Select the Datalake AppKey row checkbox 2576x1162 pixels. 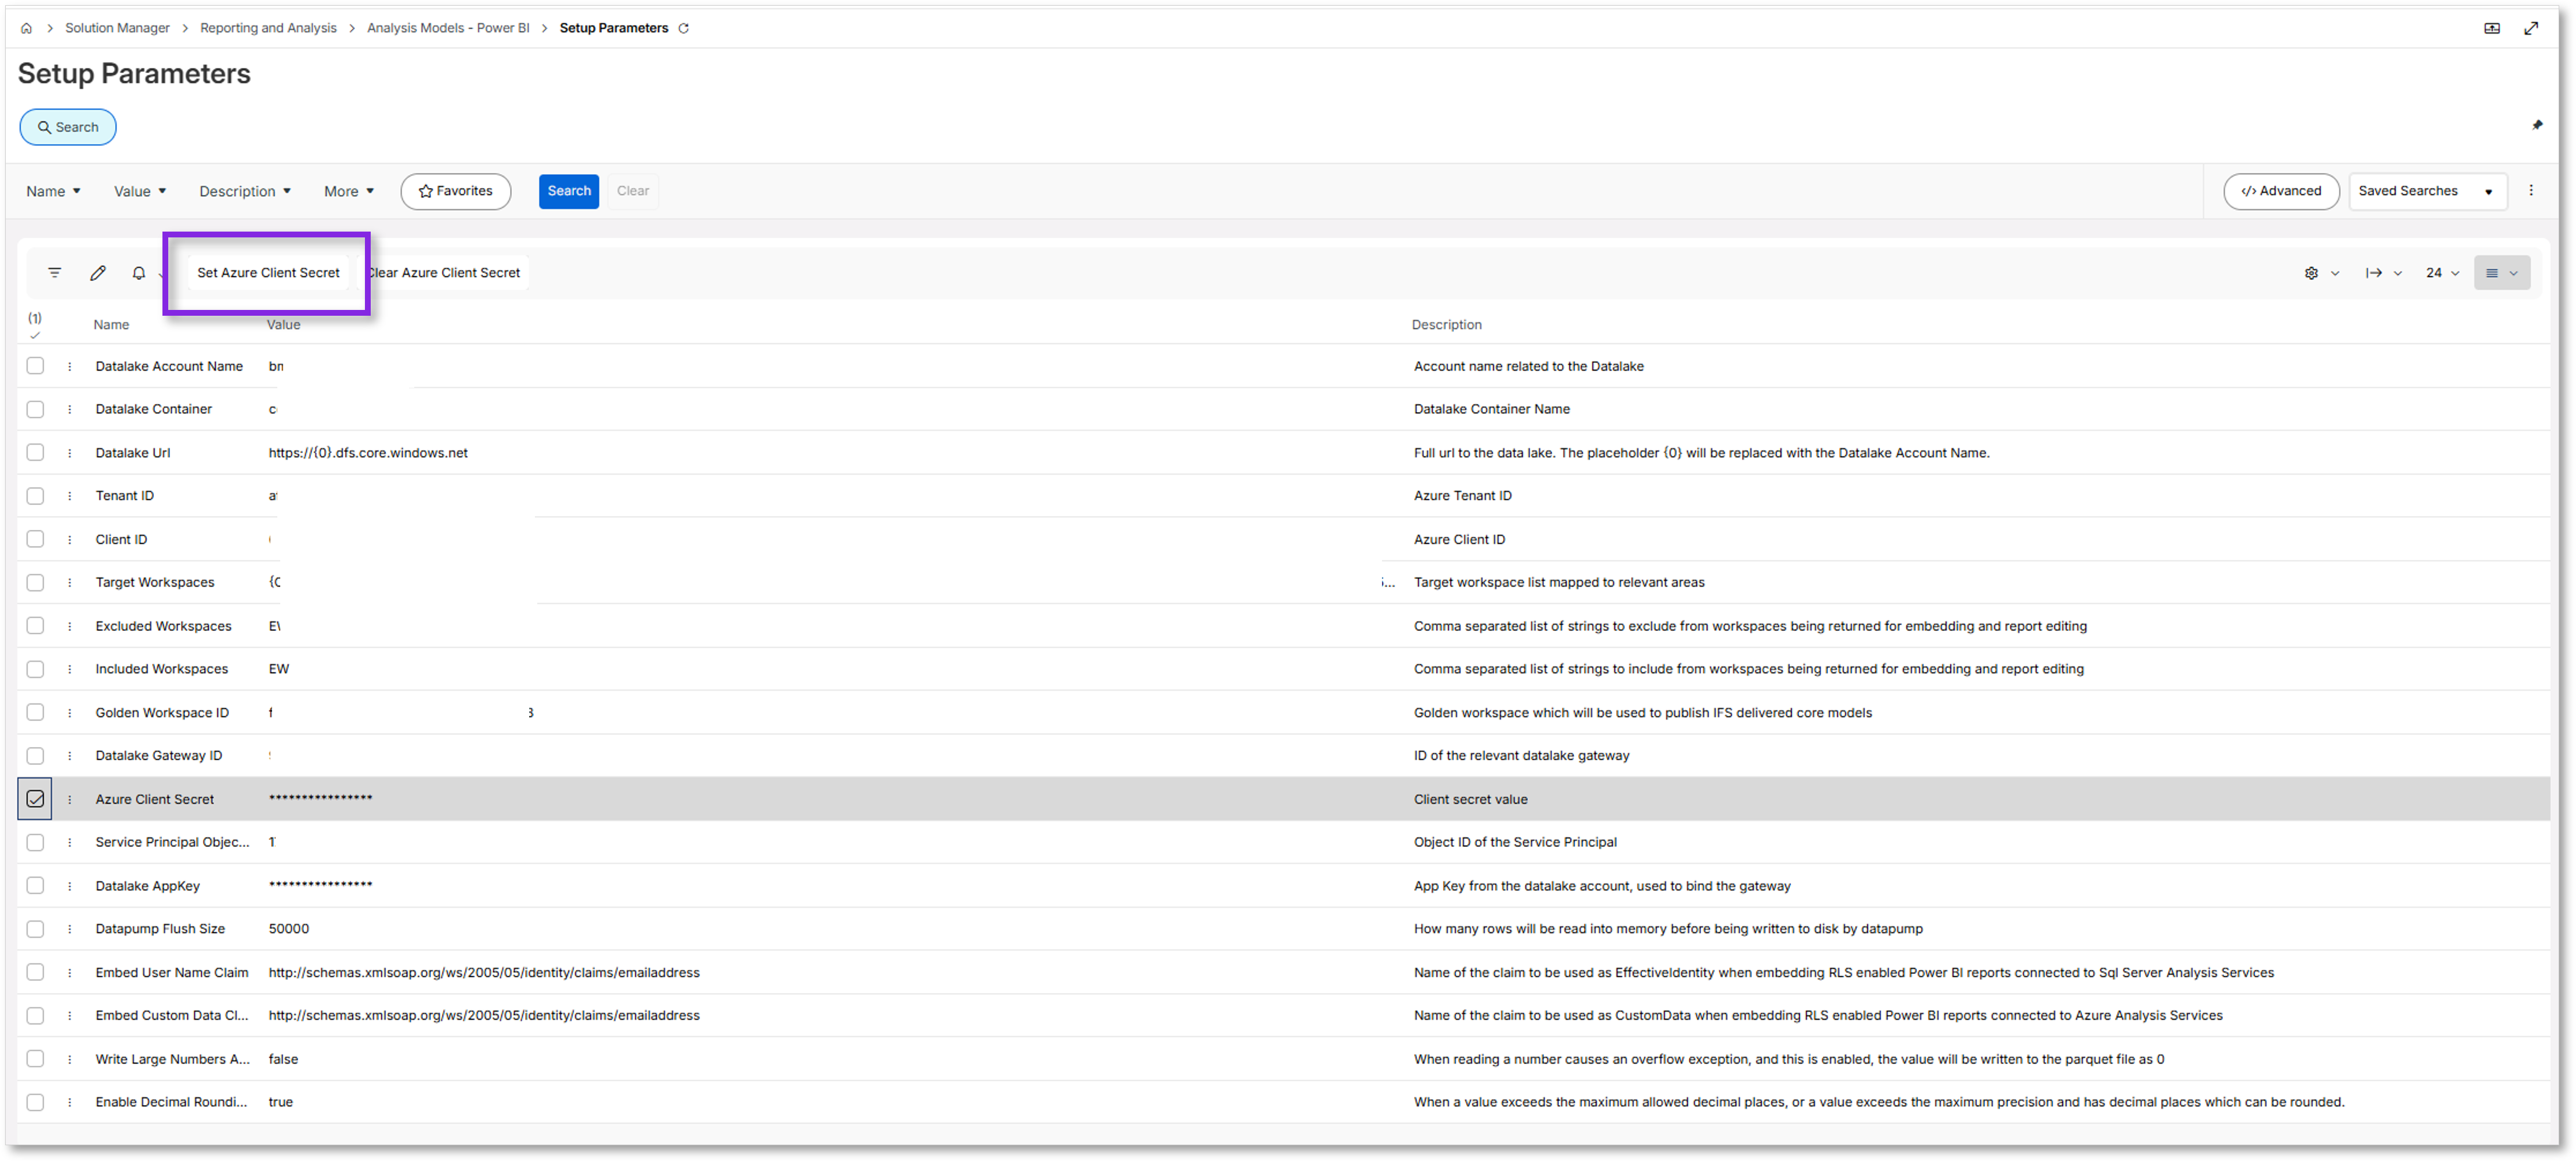[35, 886]
